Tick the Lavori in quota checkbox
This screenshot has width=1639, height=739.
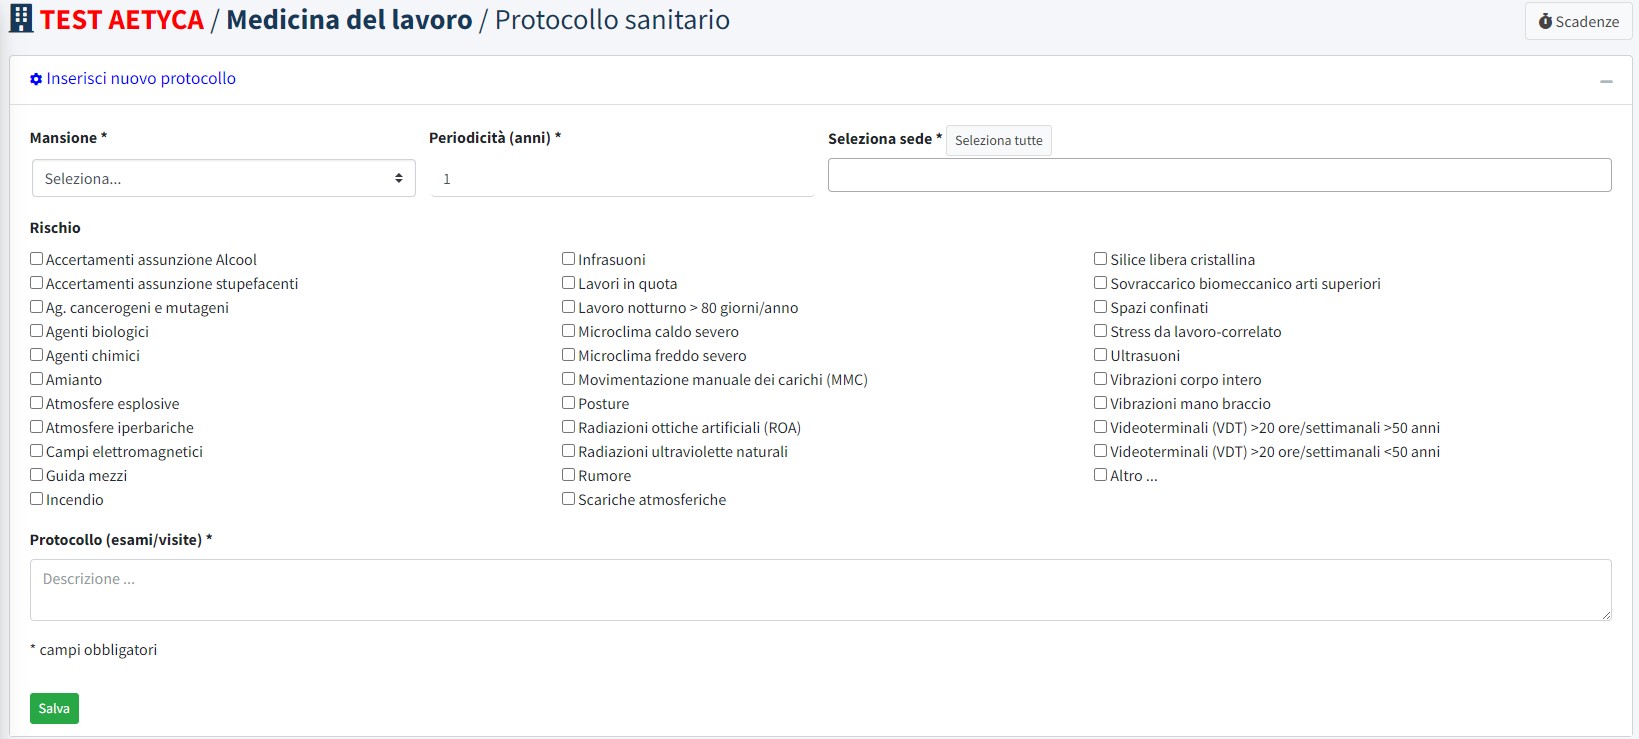pos(569,283)
